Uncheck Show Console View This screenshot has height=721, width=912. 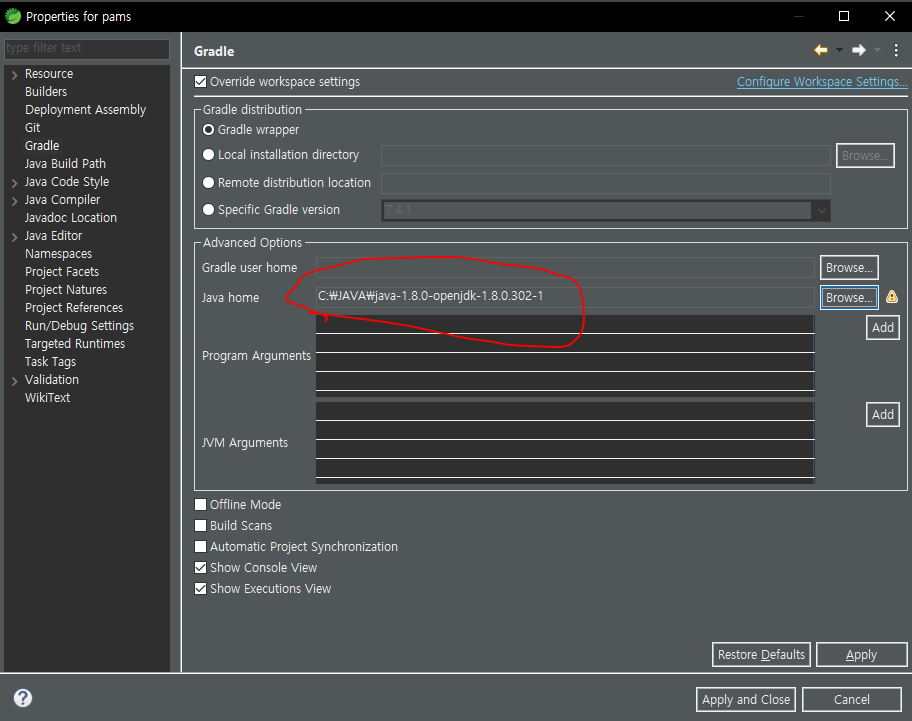(200, 567)
